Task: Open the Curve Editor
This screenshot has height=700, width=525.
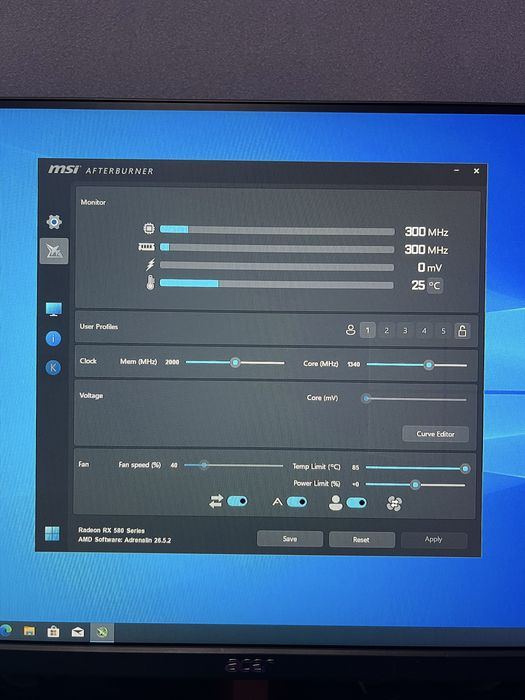Action: (435, 434)
